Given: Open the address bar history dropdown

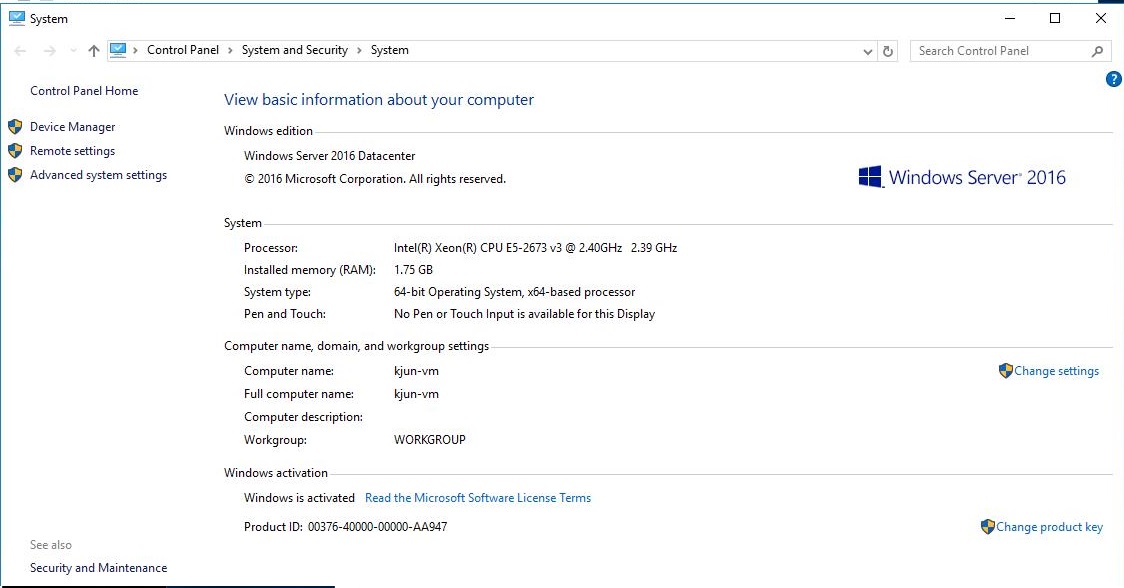Looking at the screenshot, I should click(867, 51).
